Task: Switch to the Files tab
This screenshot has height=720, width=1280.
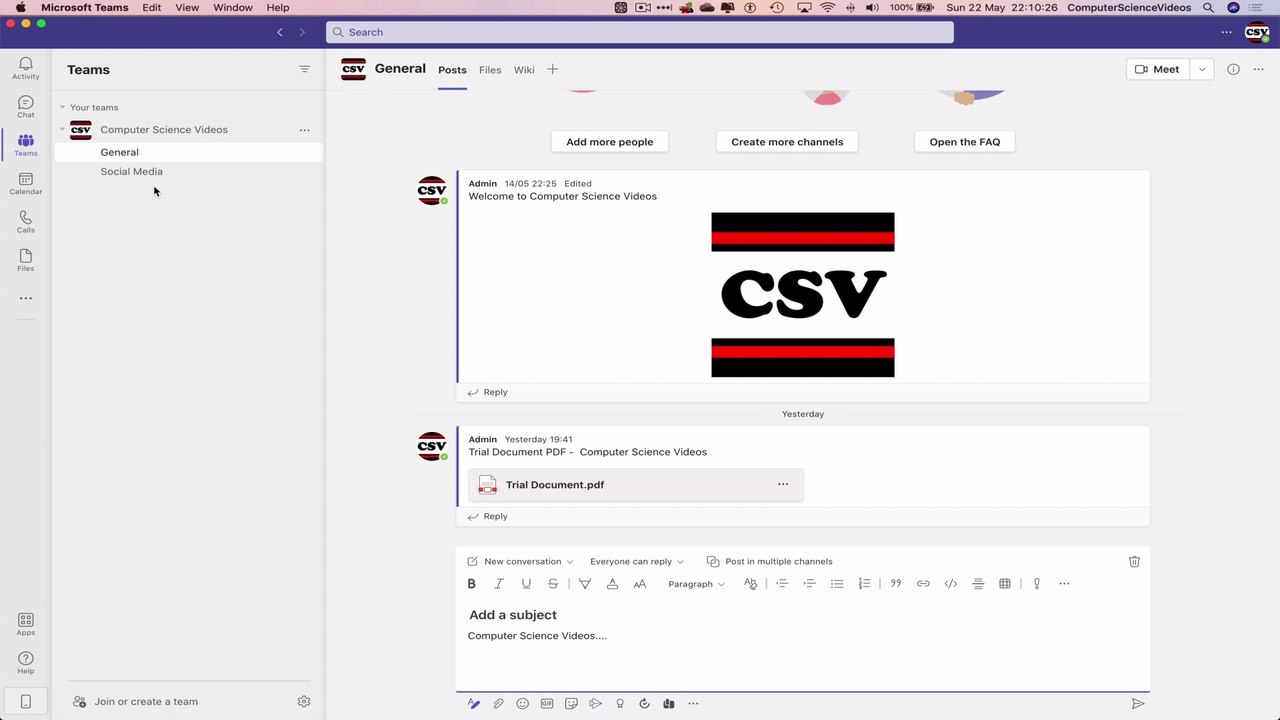Action: coord(490,70)
